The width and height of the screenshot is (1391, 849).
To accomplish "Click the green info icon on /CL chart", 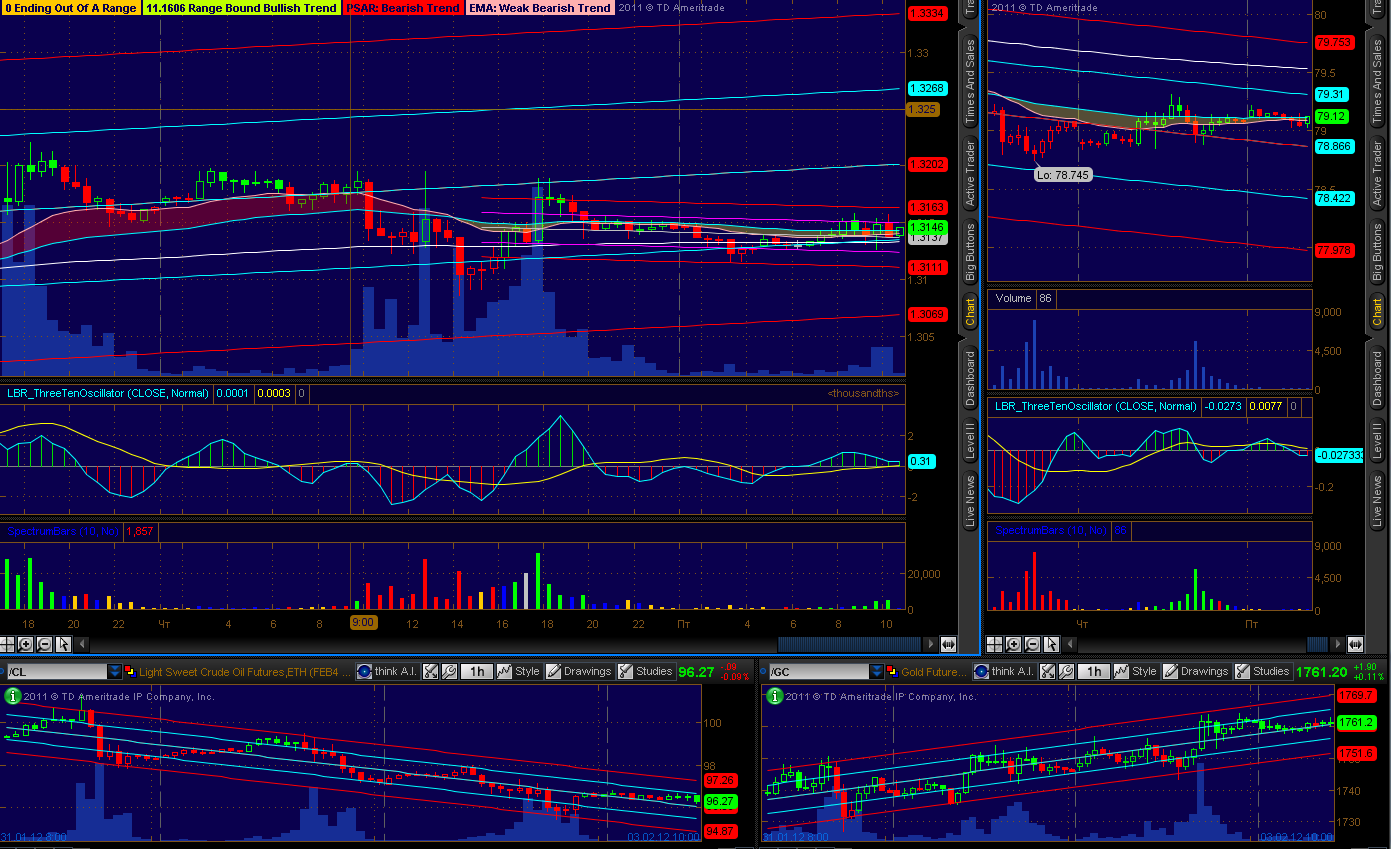I will click(12, 696).
